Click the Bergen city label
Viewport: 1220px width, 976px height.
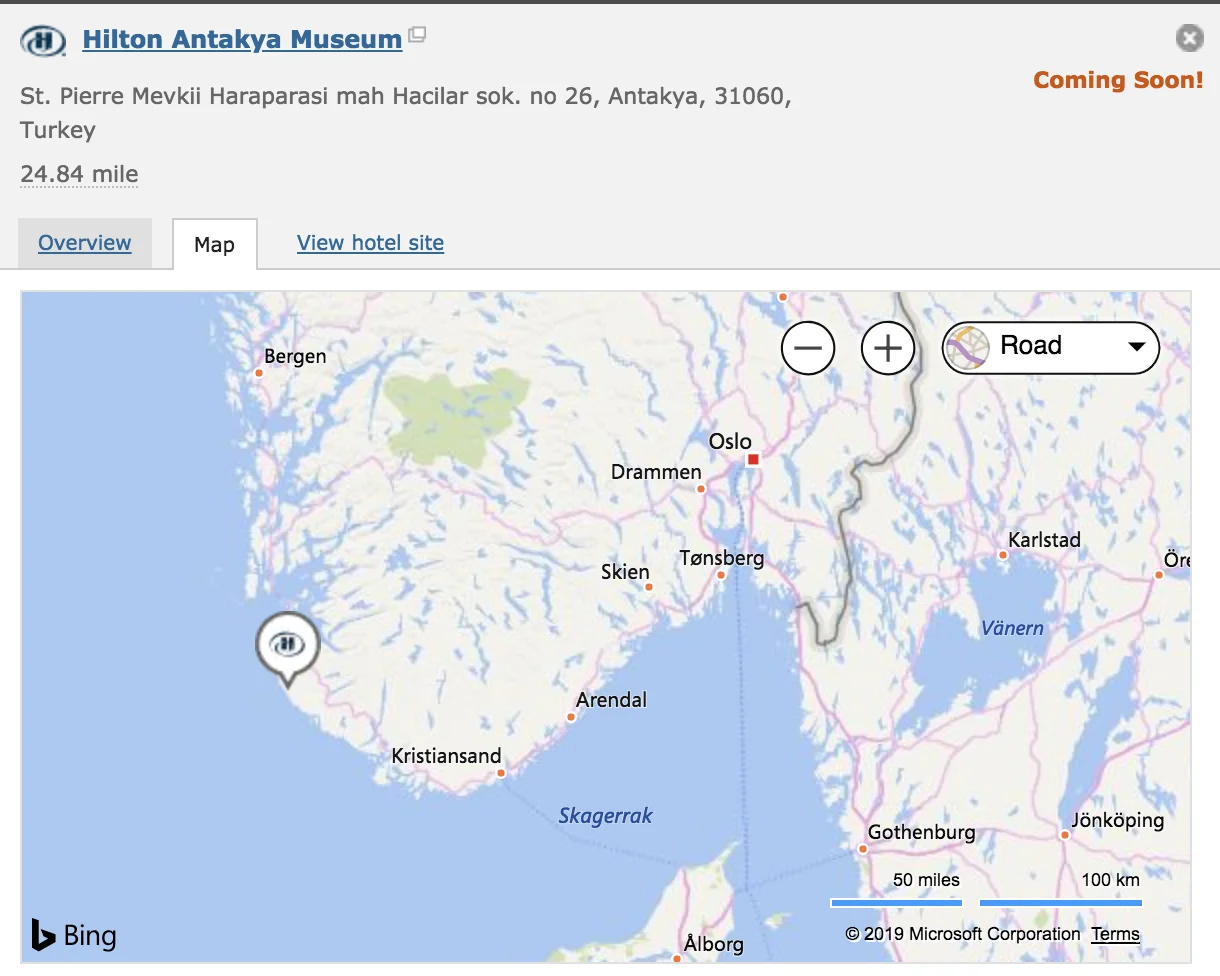tap(295, 357)
